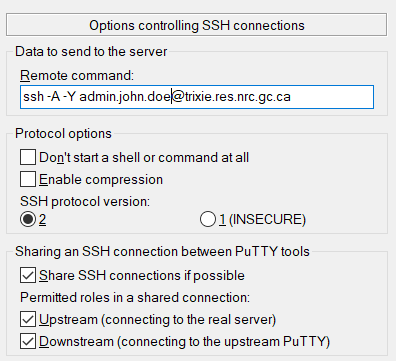Uncheck Share SSH connections if possible

[x=28, y=275]
